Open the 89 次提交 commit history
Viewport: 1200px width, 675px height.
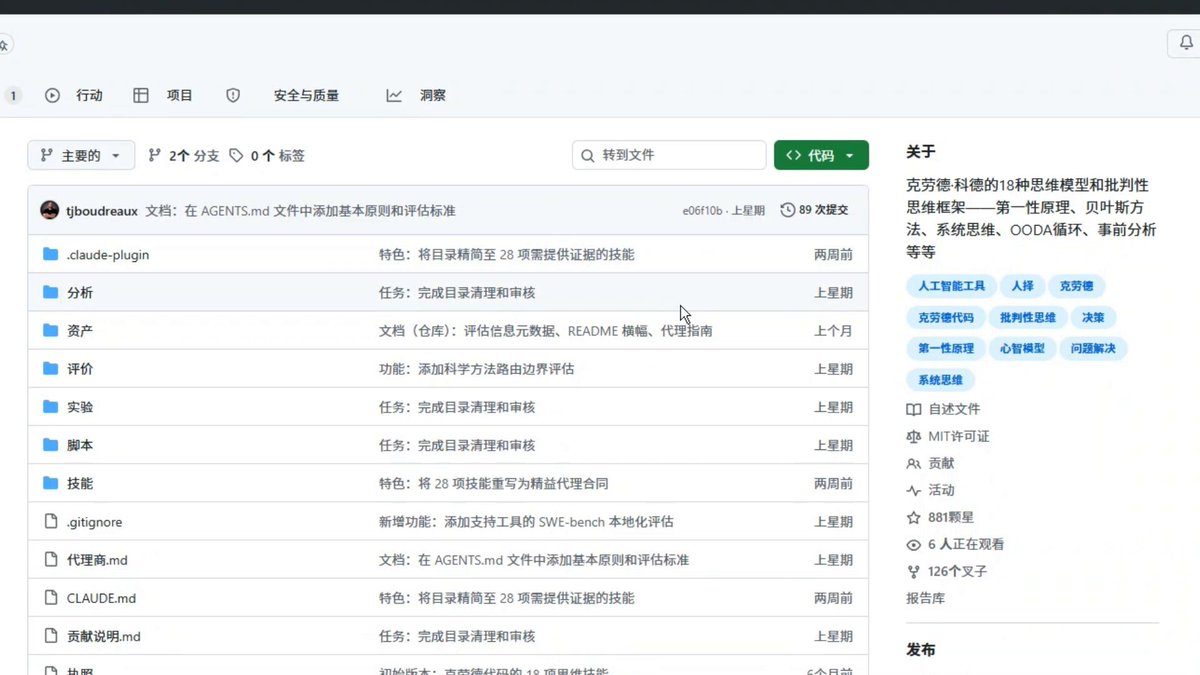814,210
